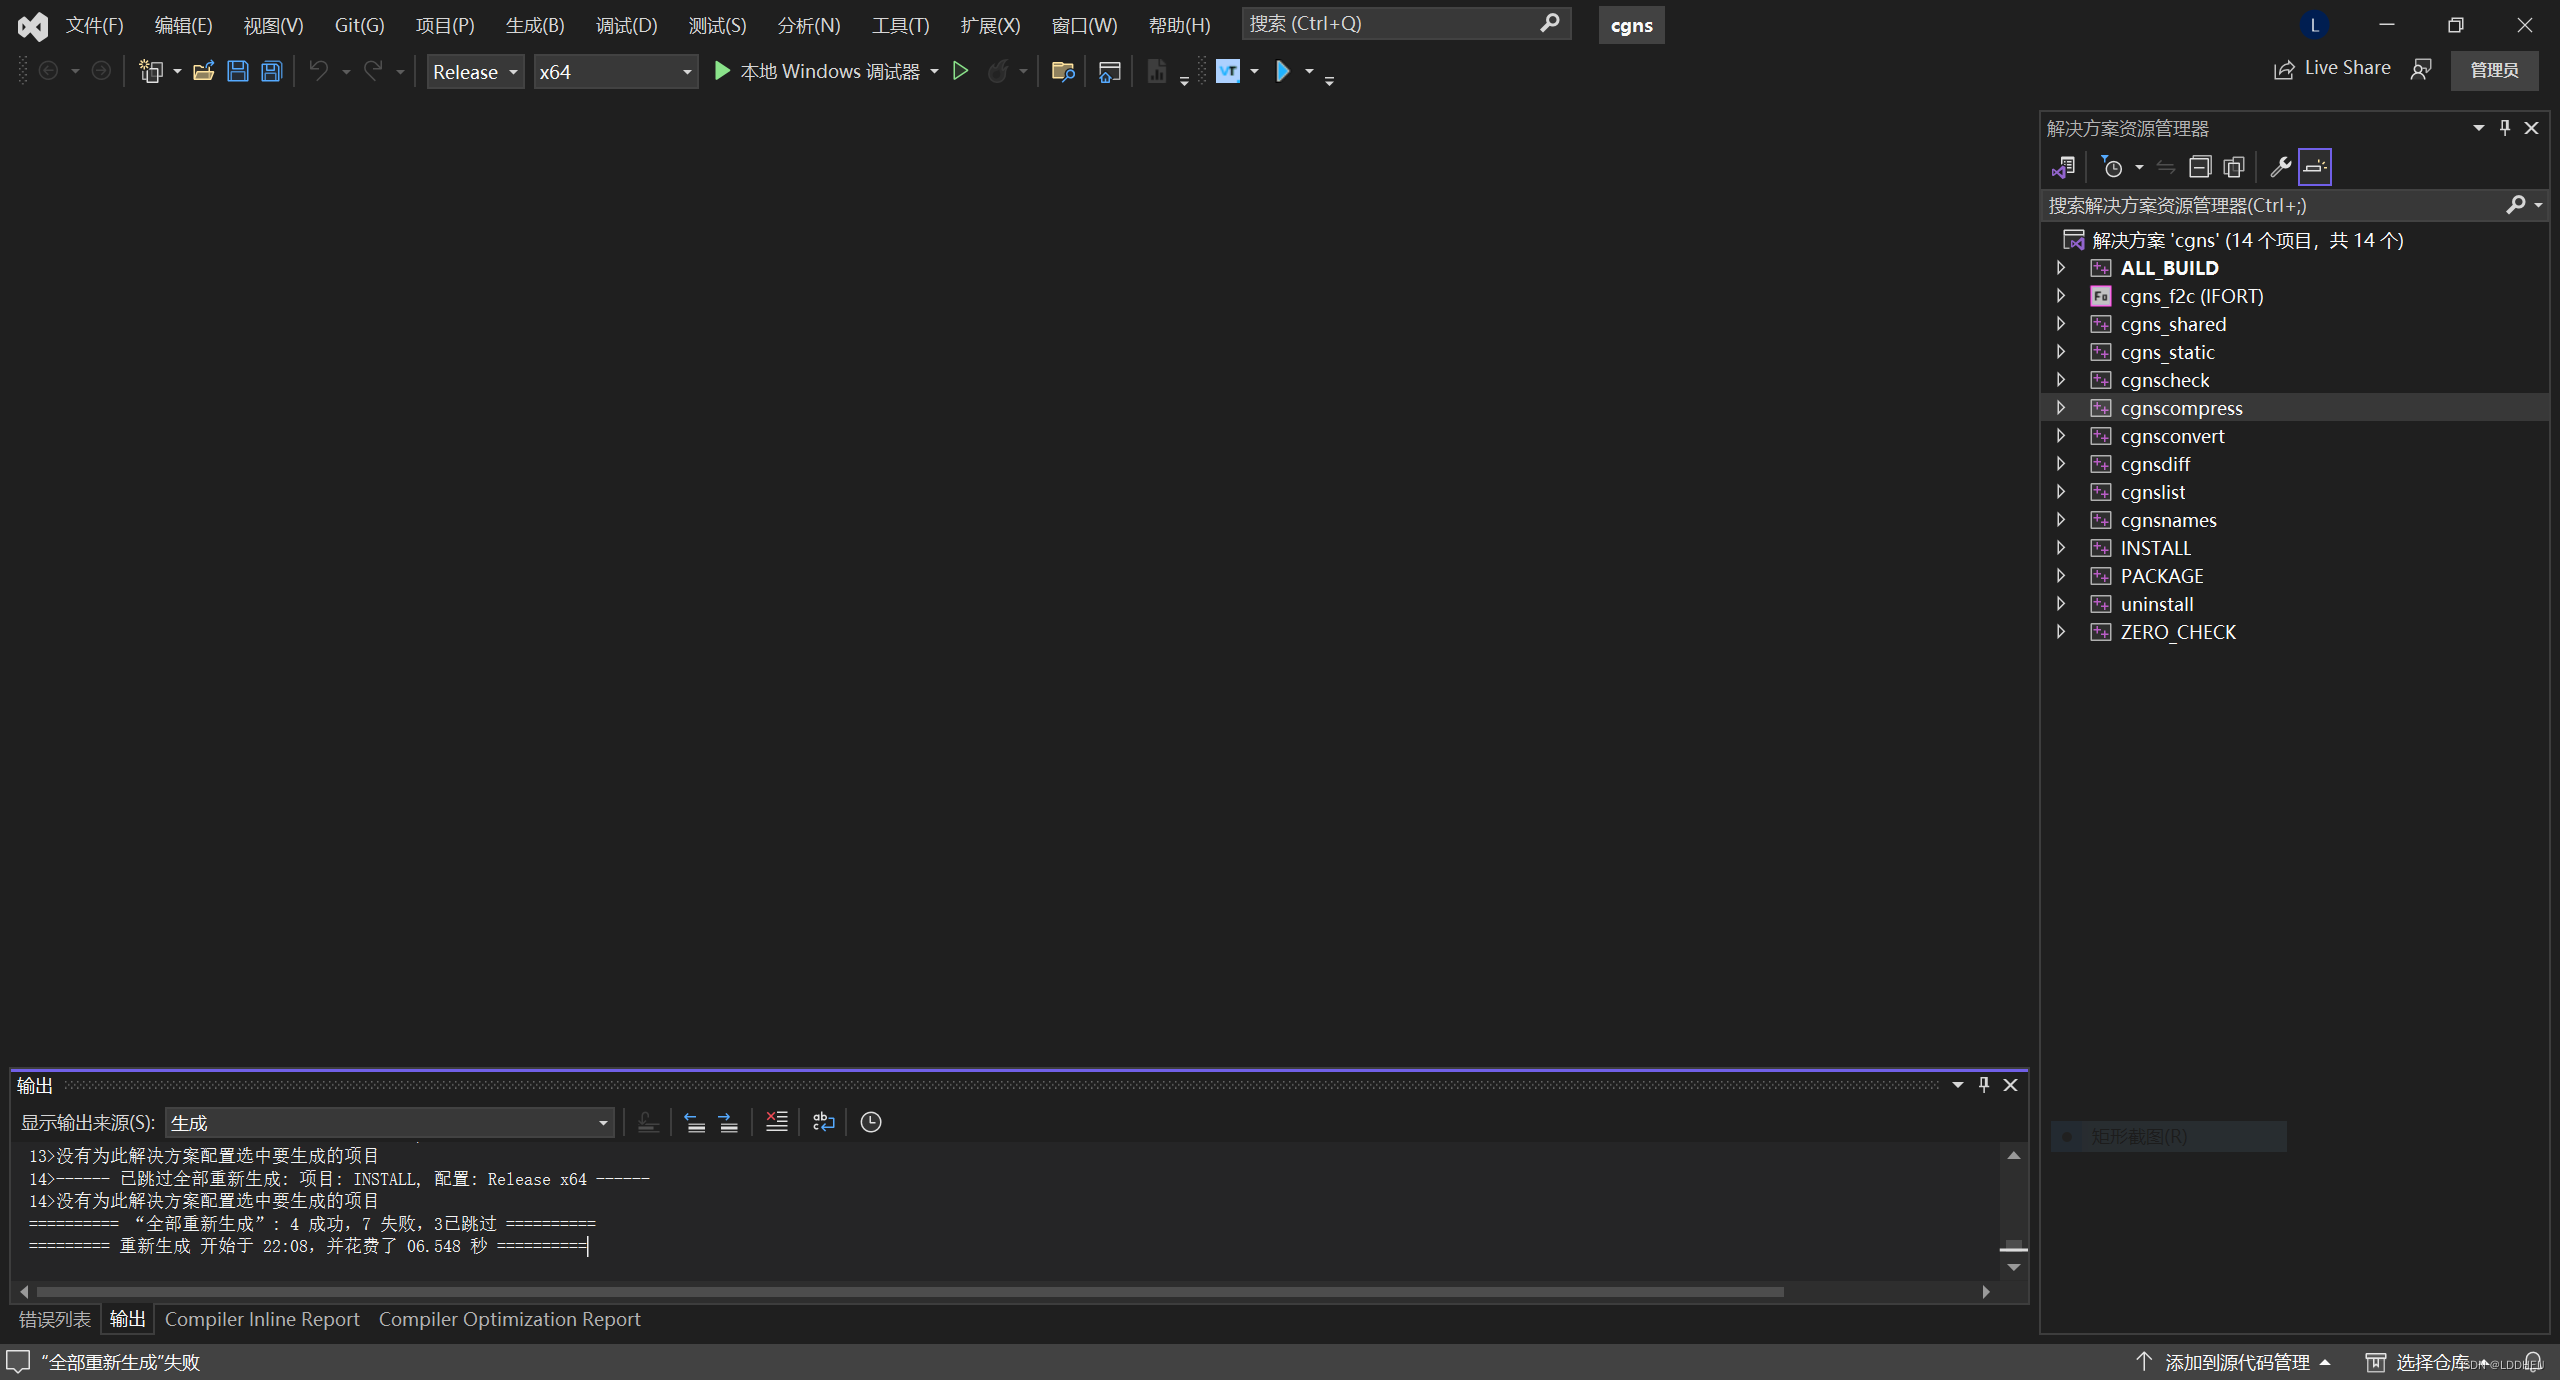2560x1380 pixels.
Task: Start without debugging using hollow green arrow
Action: (x=960, y=71)
